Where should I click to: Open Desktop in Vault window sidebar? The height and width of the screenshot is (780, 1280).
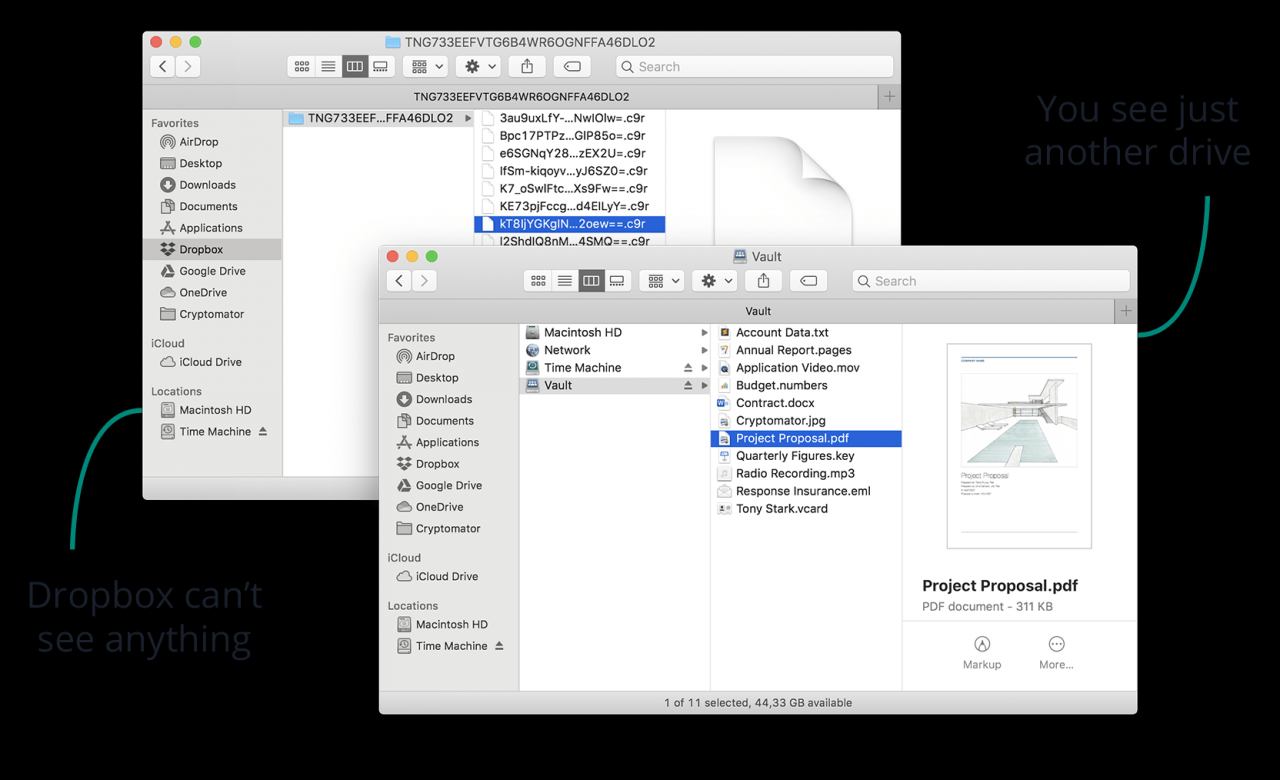point(449,378)
